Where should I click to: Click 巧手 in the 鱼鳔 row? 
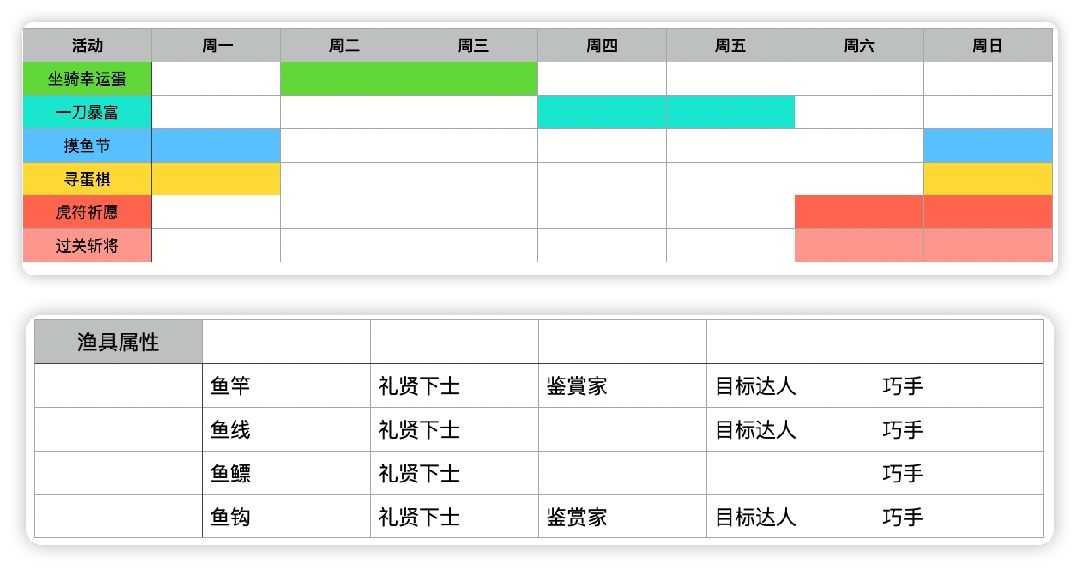tap(902, 473)
